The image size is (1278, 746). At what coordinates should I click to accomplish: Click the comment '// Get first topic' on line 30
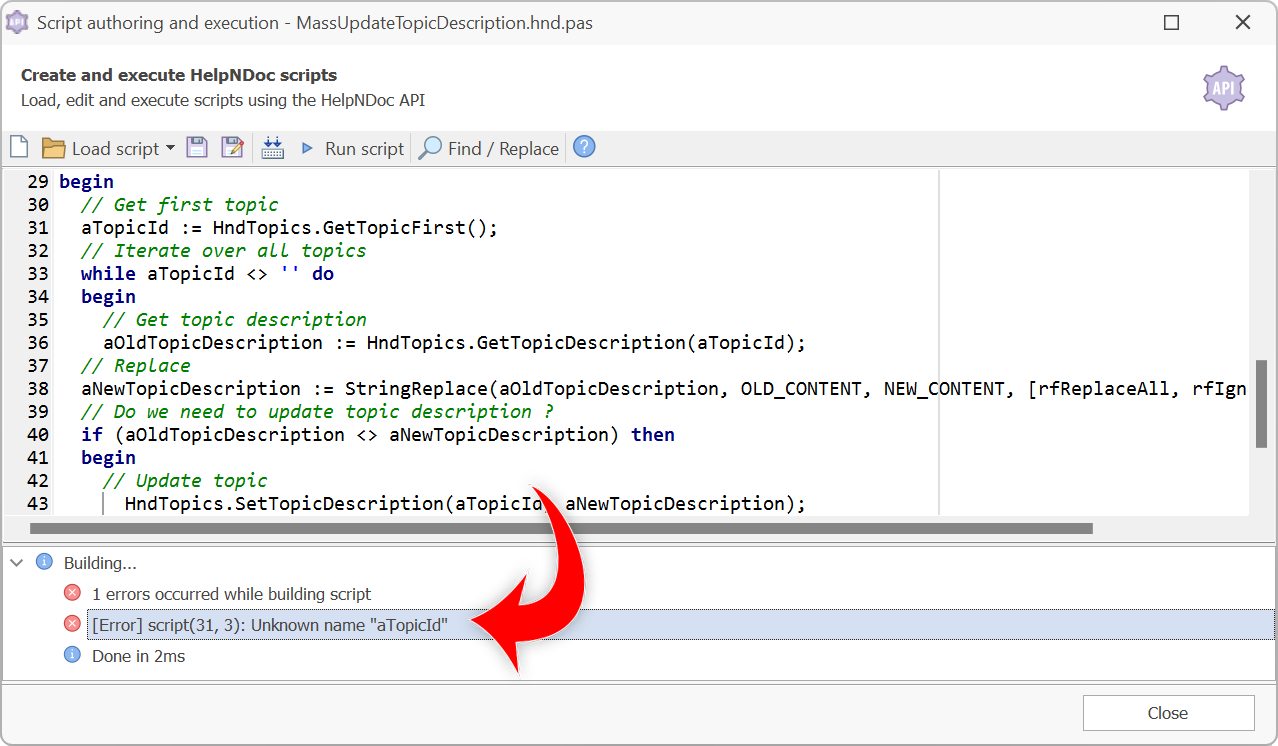(180, 204)
